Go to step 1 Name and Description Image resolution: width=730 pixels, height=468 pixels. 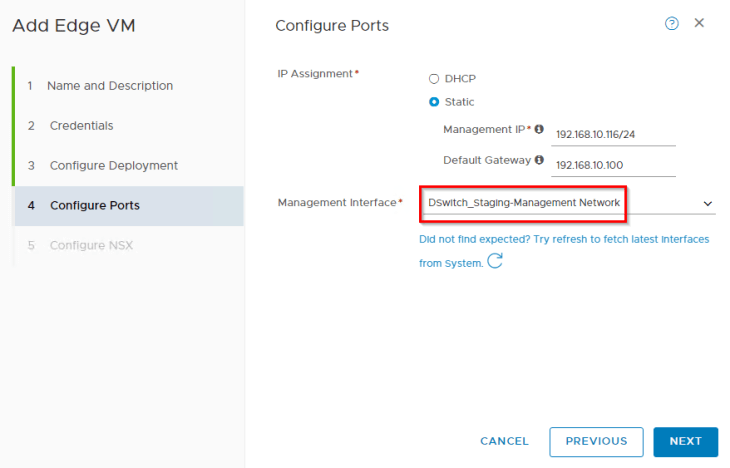coord(110,86)
